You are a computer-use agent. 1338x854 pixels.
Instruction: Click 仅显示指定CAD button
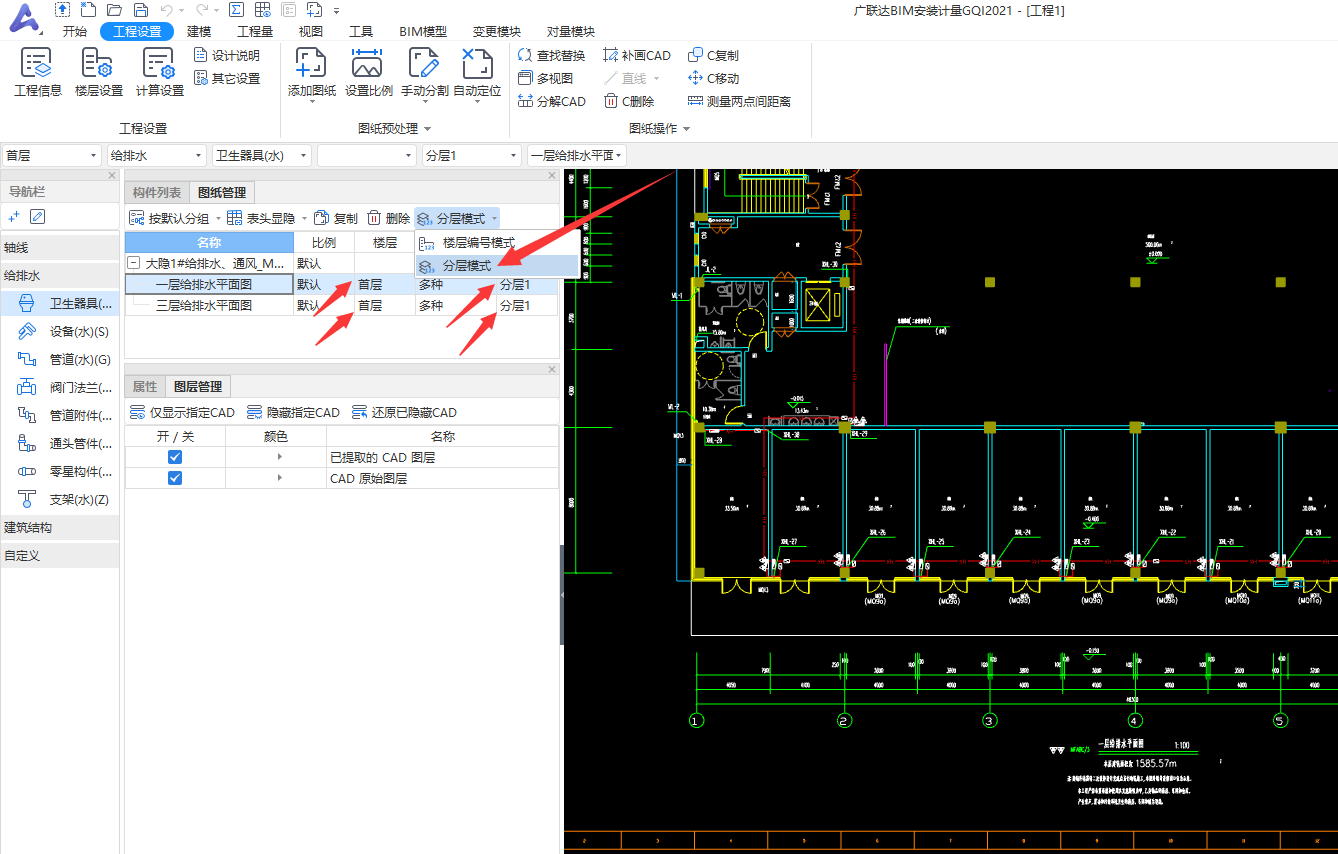point(182,412)
